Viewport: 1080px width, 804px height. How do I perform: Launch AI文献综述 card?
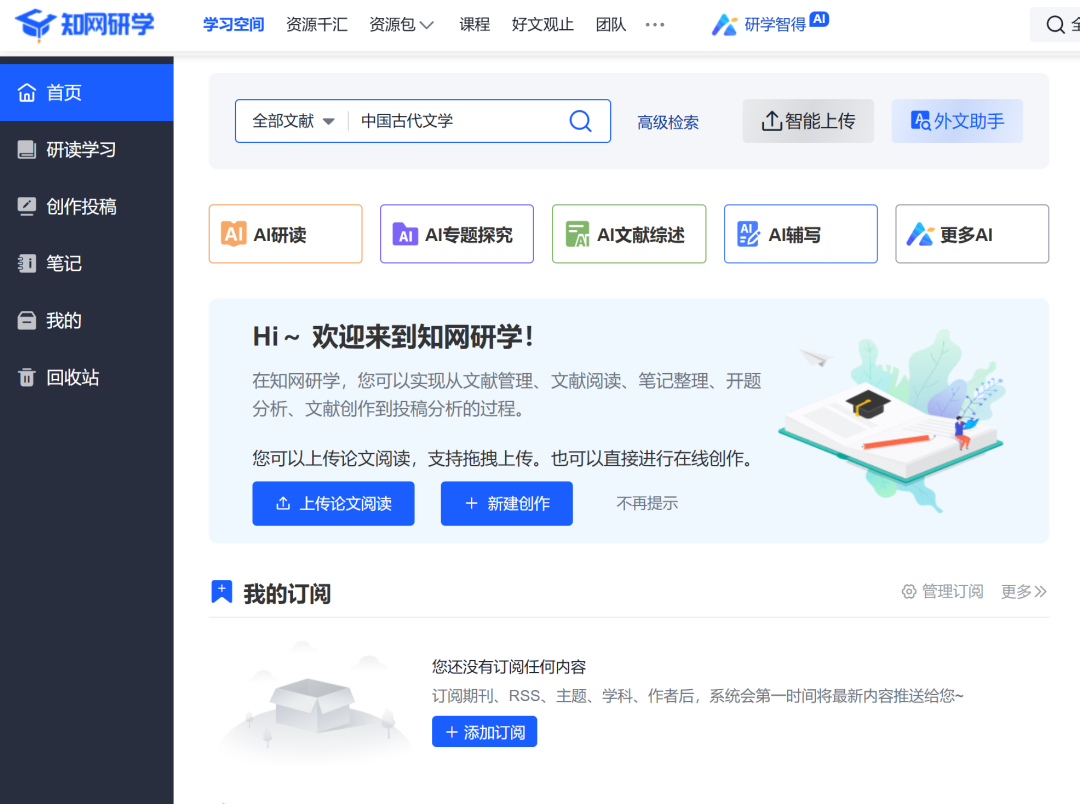[629, 234]
